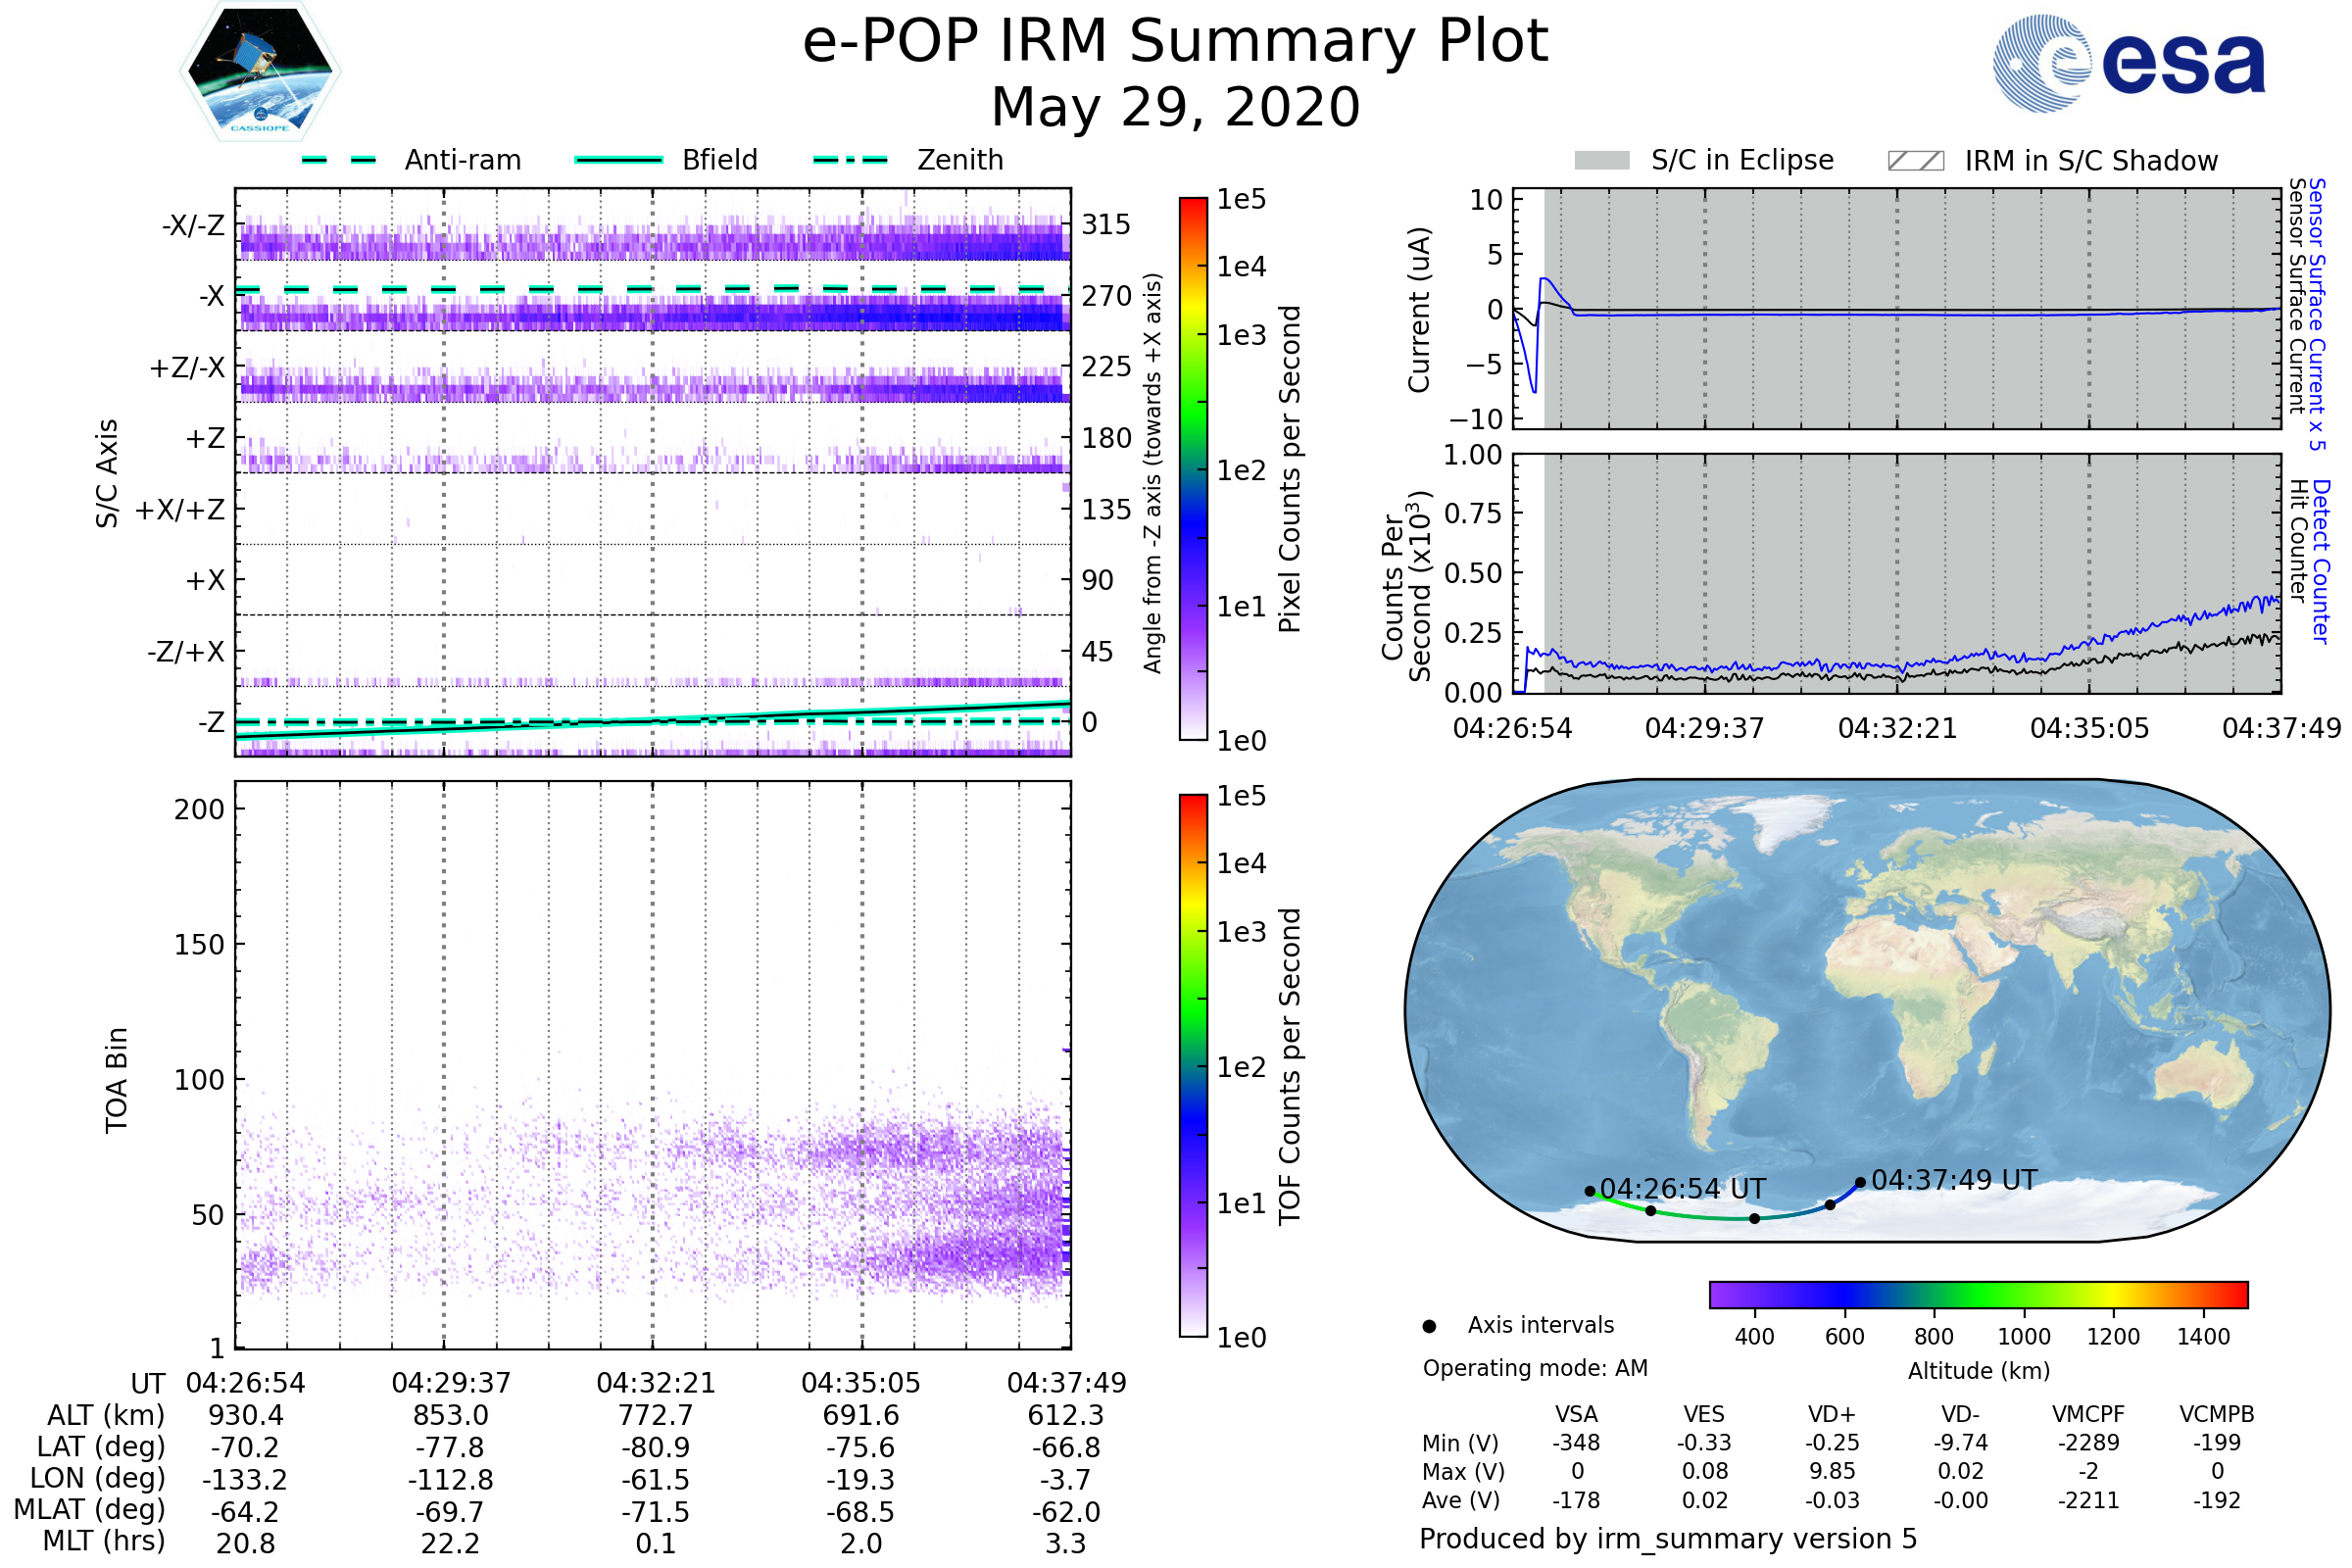Viewport: 2352px width, 1568px height.
Task: Click the Operating mode: AM text
Action: tap(1535, 1368)
